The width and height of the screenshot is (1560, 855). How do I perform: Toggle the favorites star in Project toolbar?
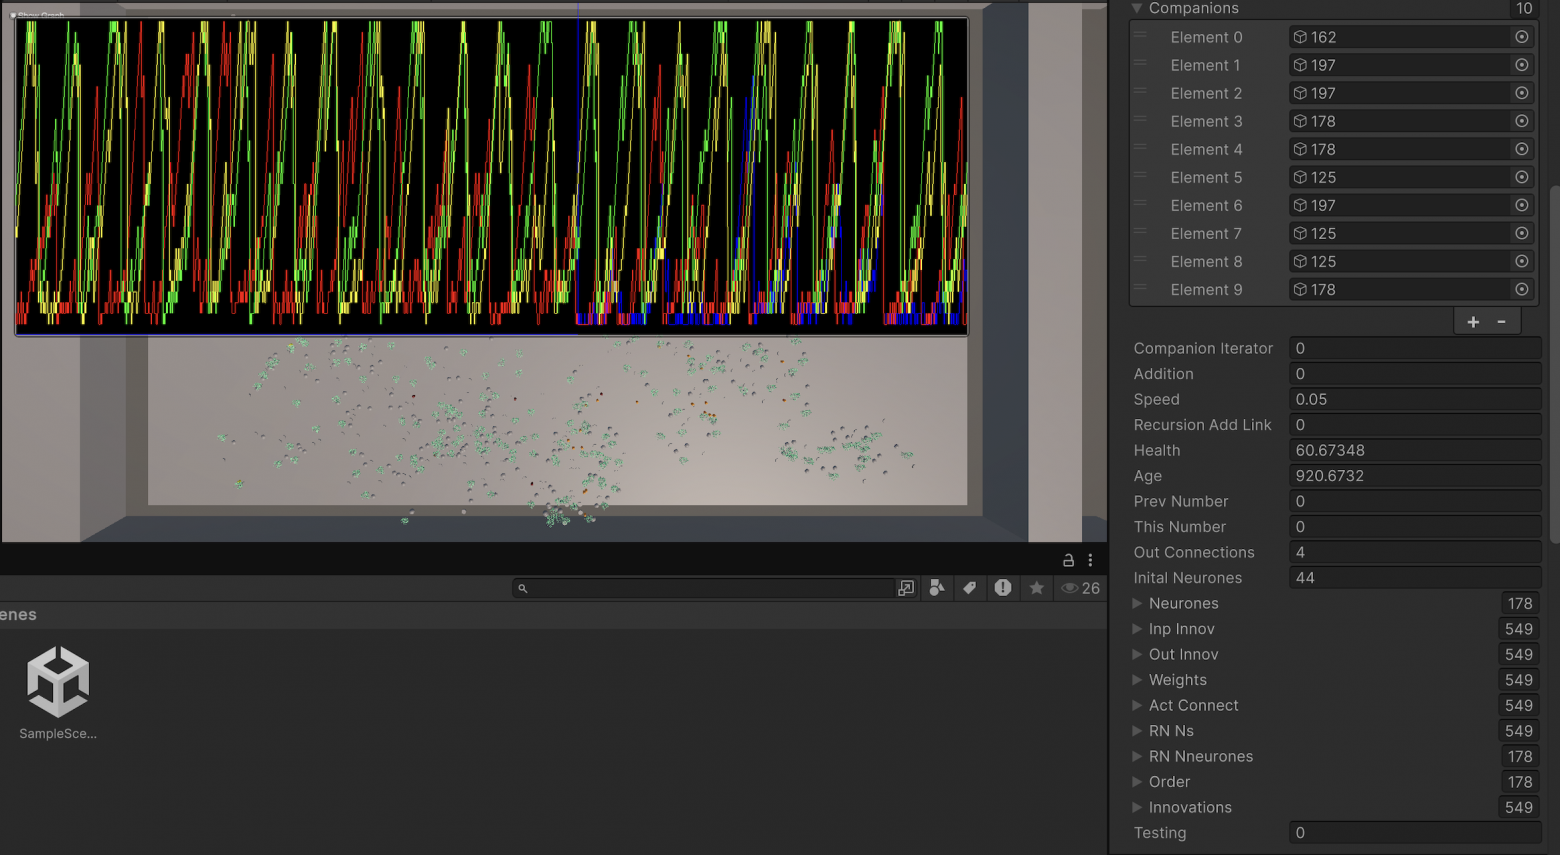(1037, 588)
